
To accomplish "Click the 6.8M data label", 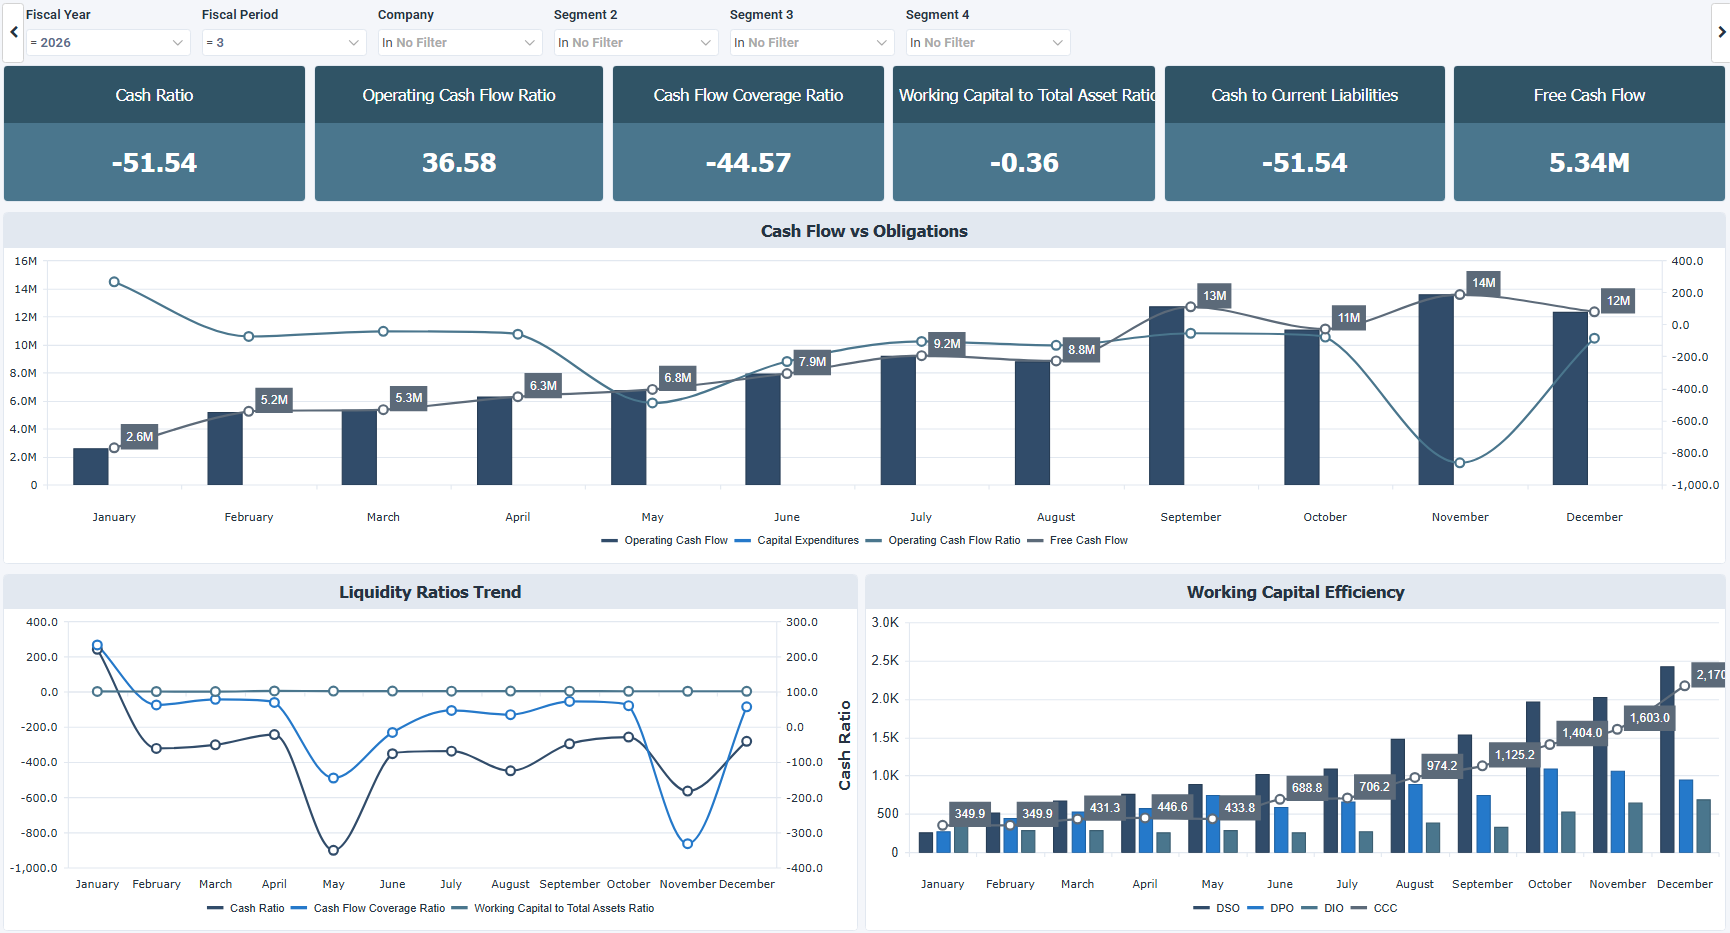I will click(678, 378).
